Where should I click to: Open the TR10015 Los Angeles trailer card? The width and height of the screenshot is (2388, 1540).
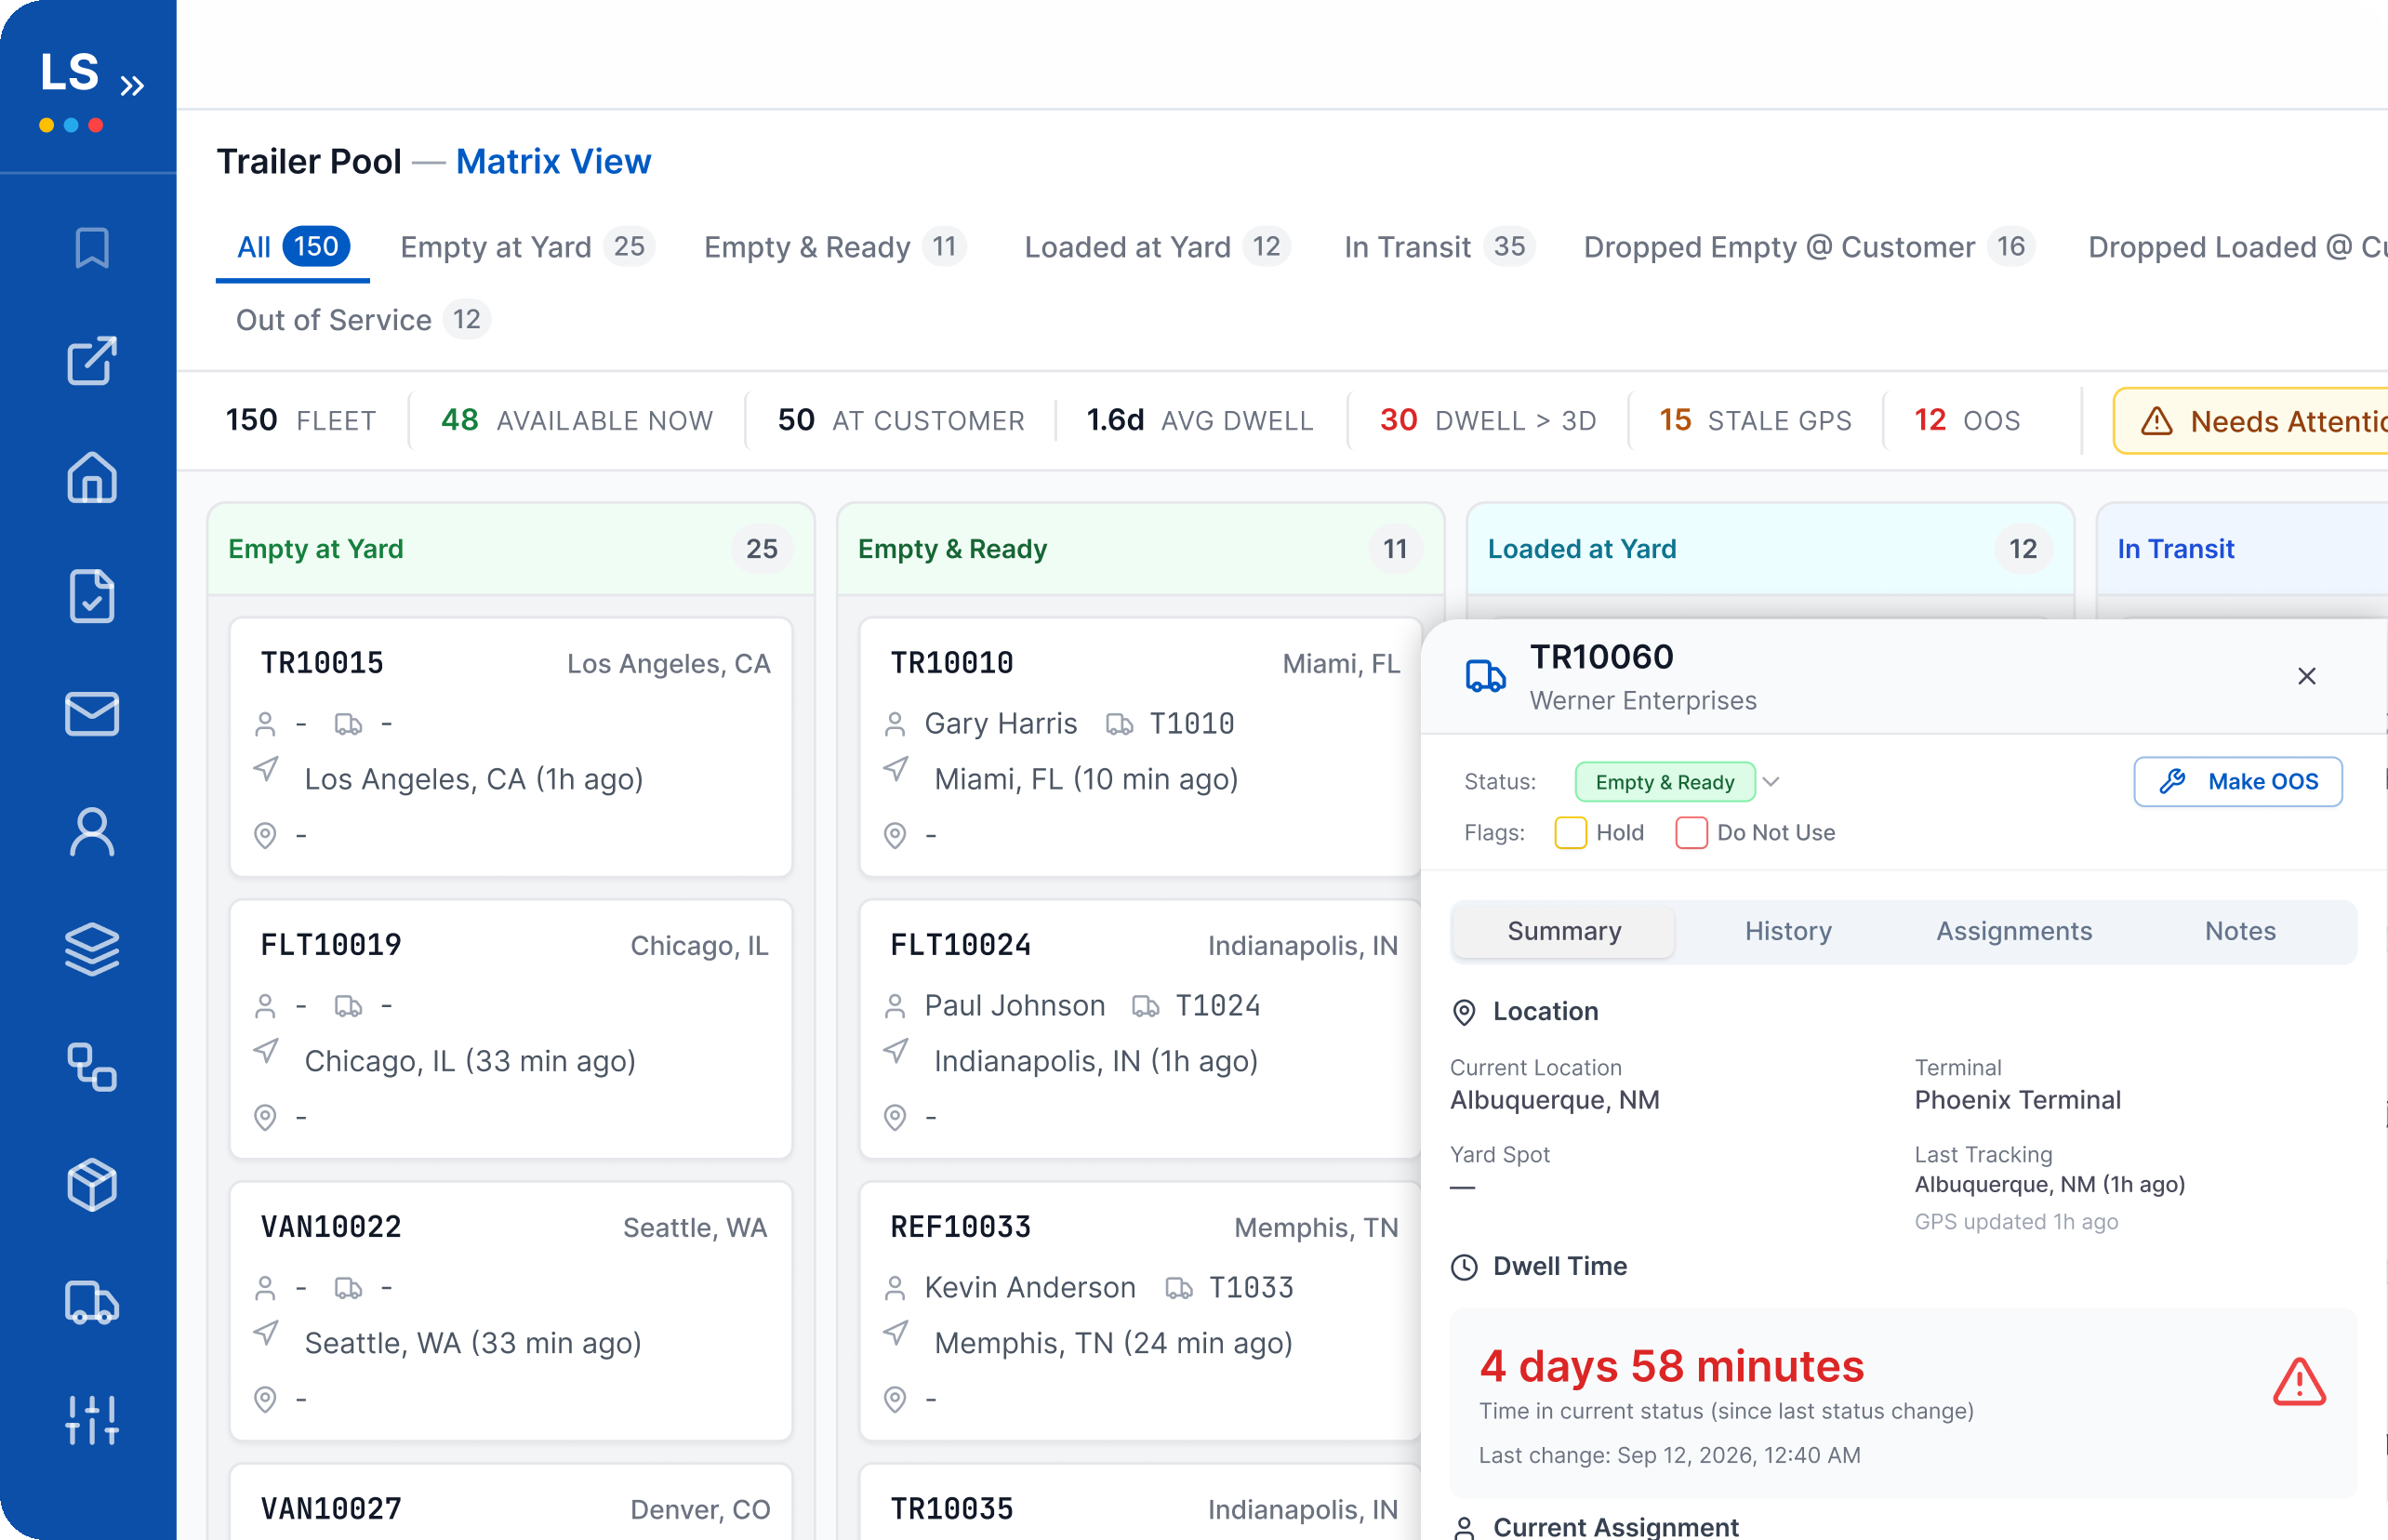[x=511, y=748]
